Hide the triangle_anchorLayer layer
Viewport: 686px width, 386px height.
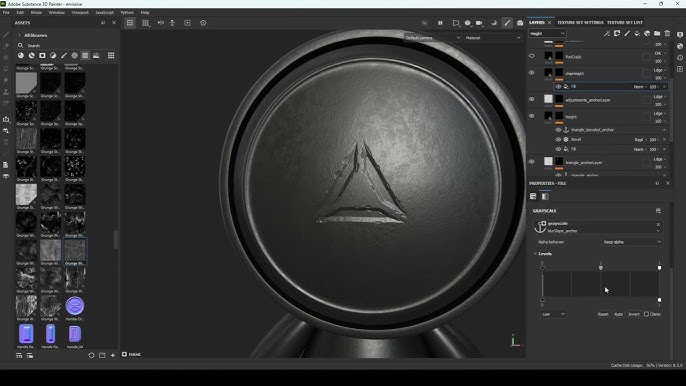[532, 161]
